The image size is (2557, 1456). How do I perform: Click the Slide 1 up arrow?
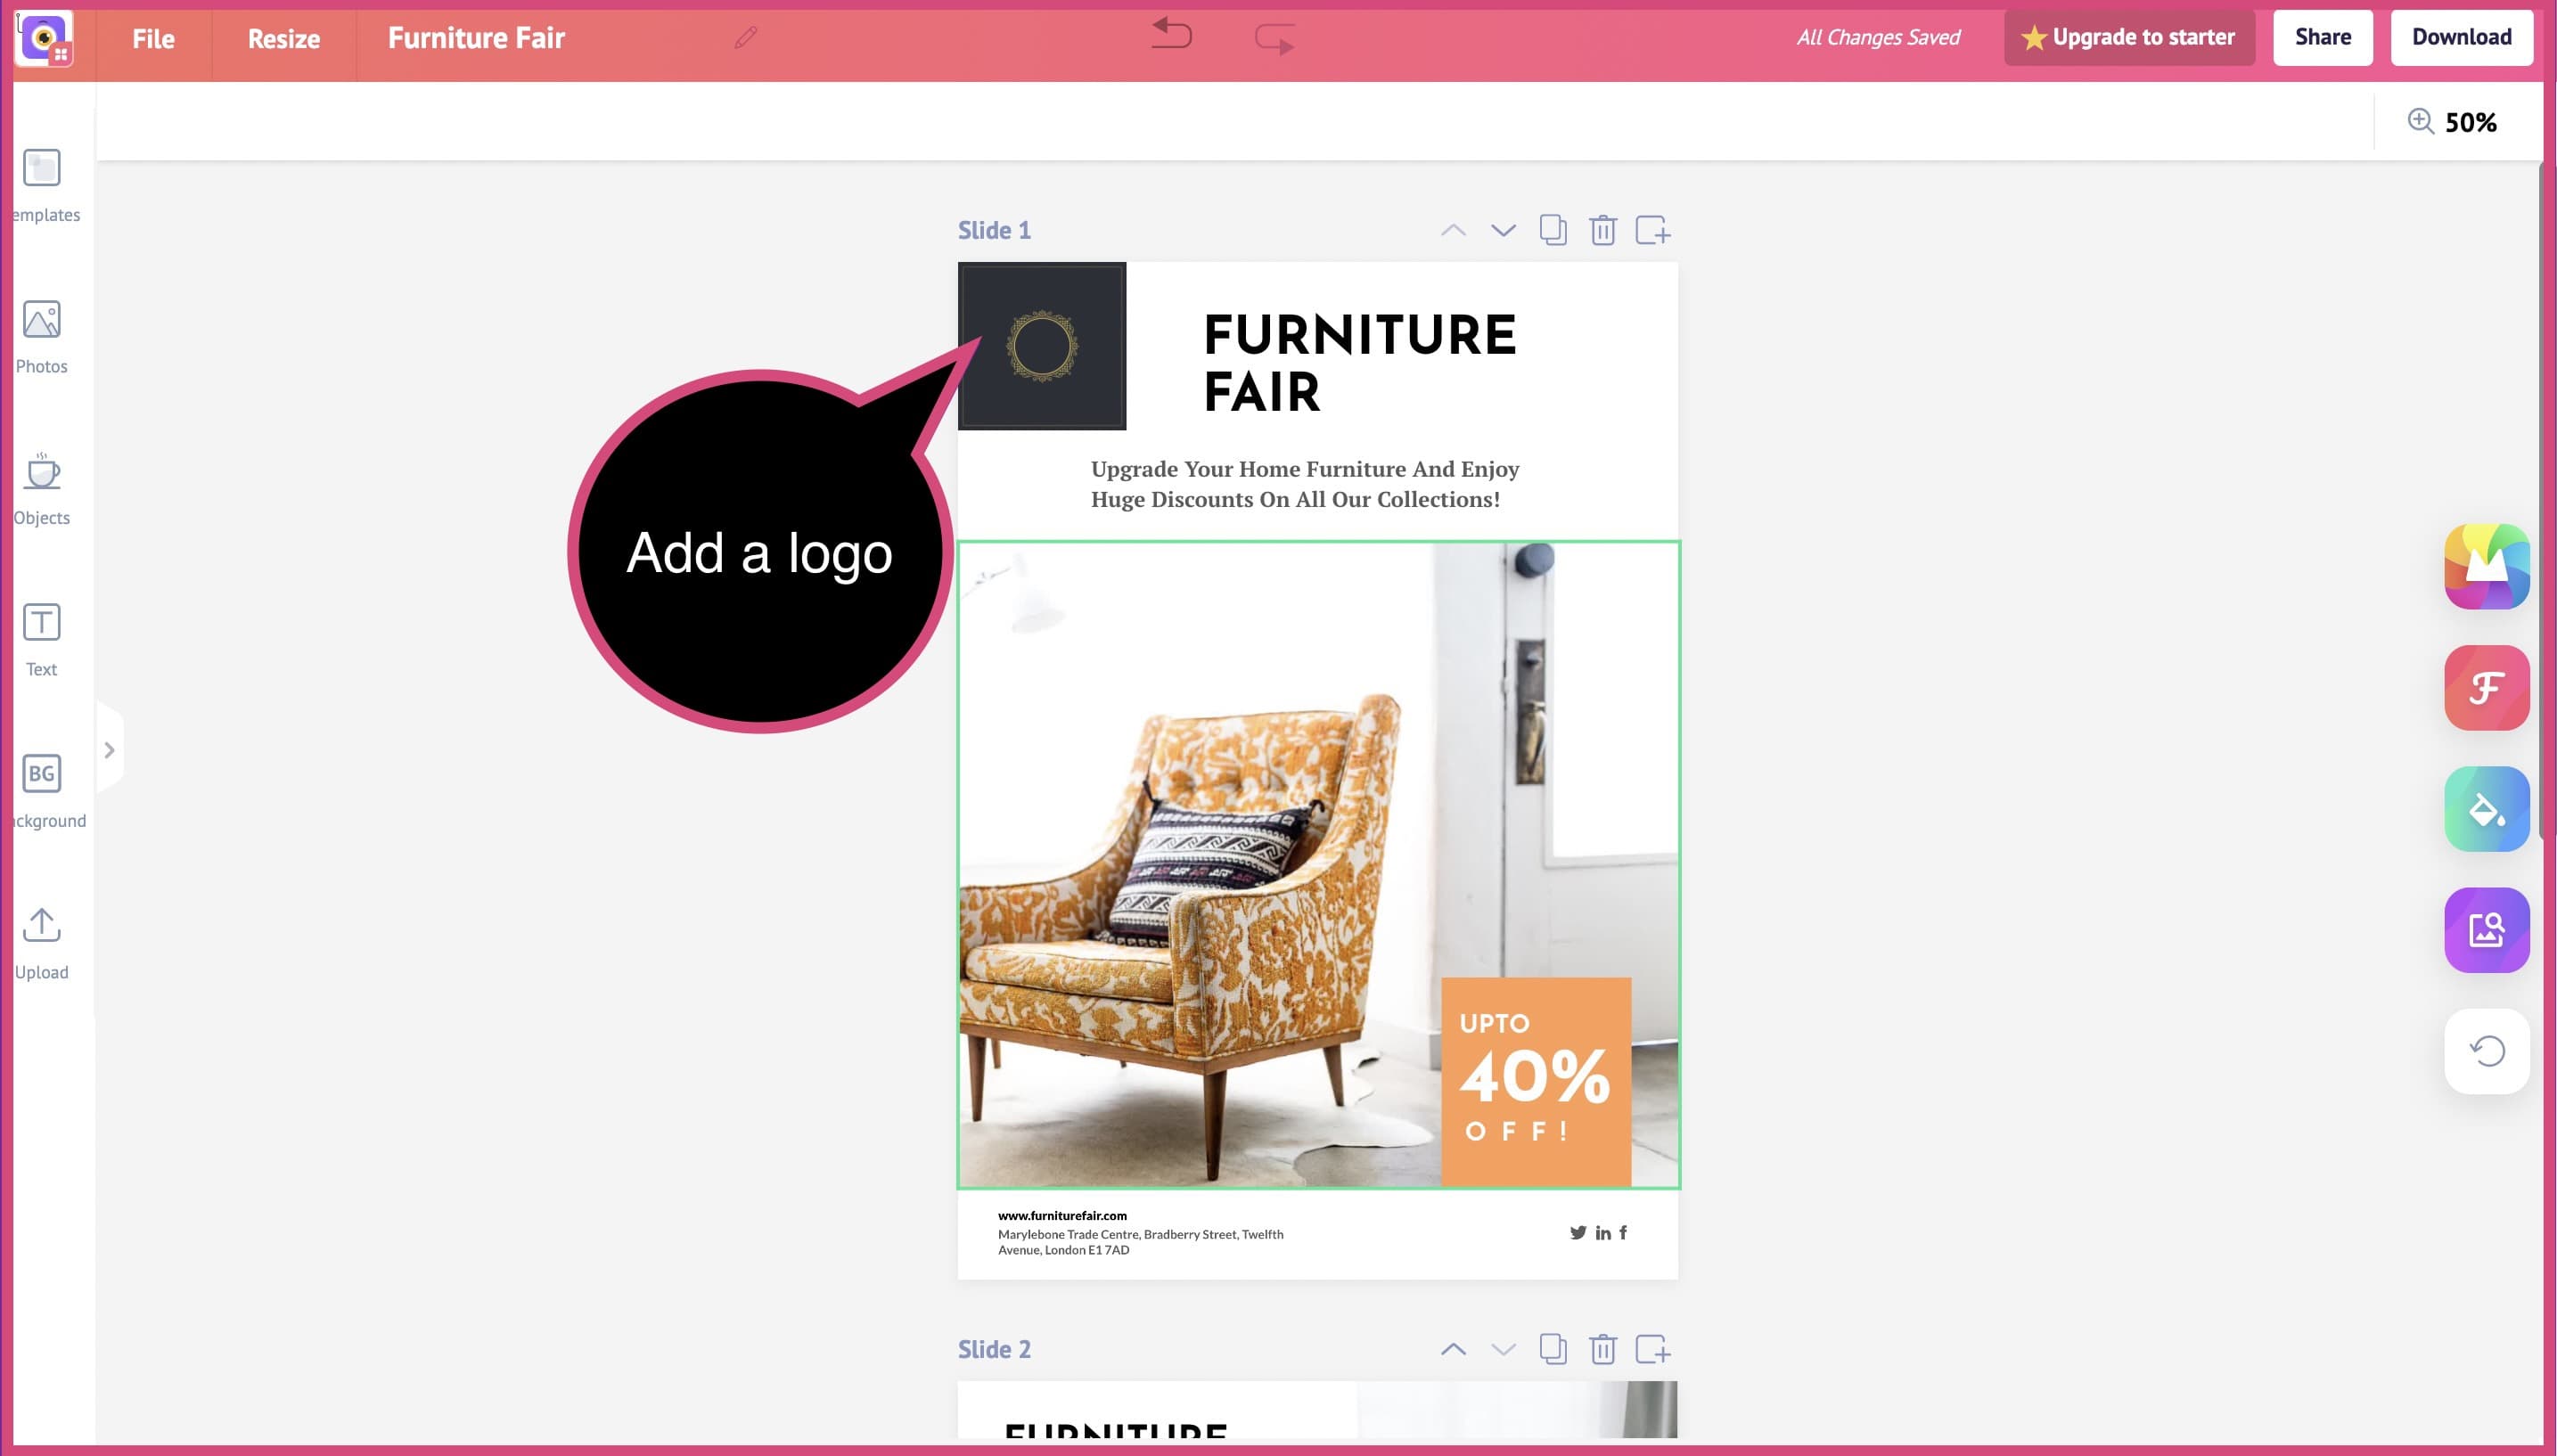(1453, 230)
